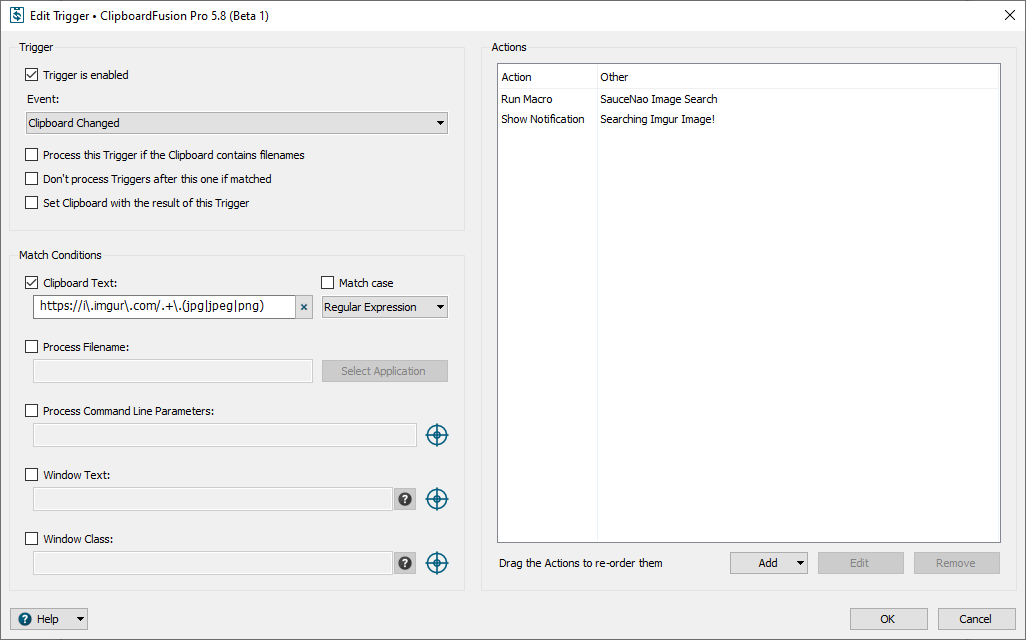Click help question icon next to Window Text field
The height and width of the screenshot is (640, 1026).
[x=405, y=499]
